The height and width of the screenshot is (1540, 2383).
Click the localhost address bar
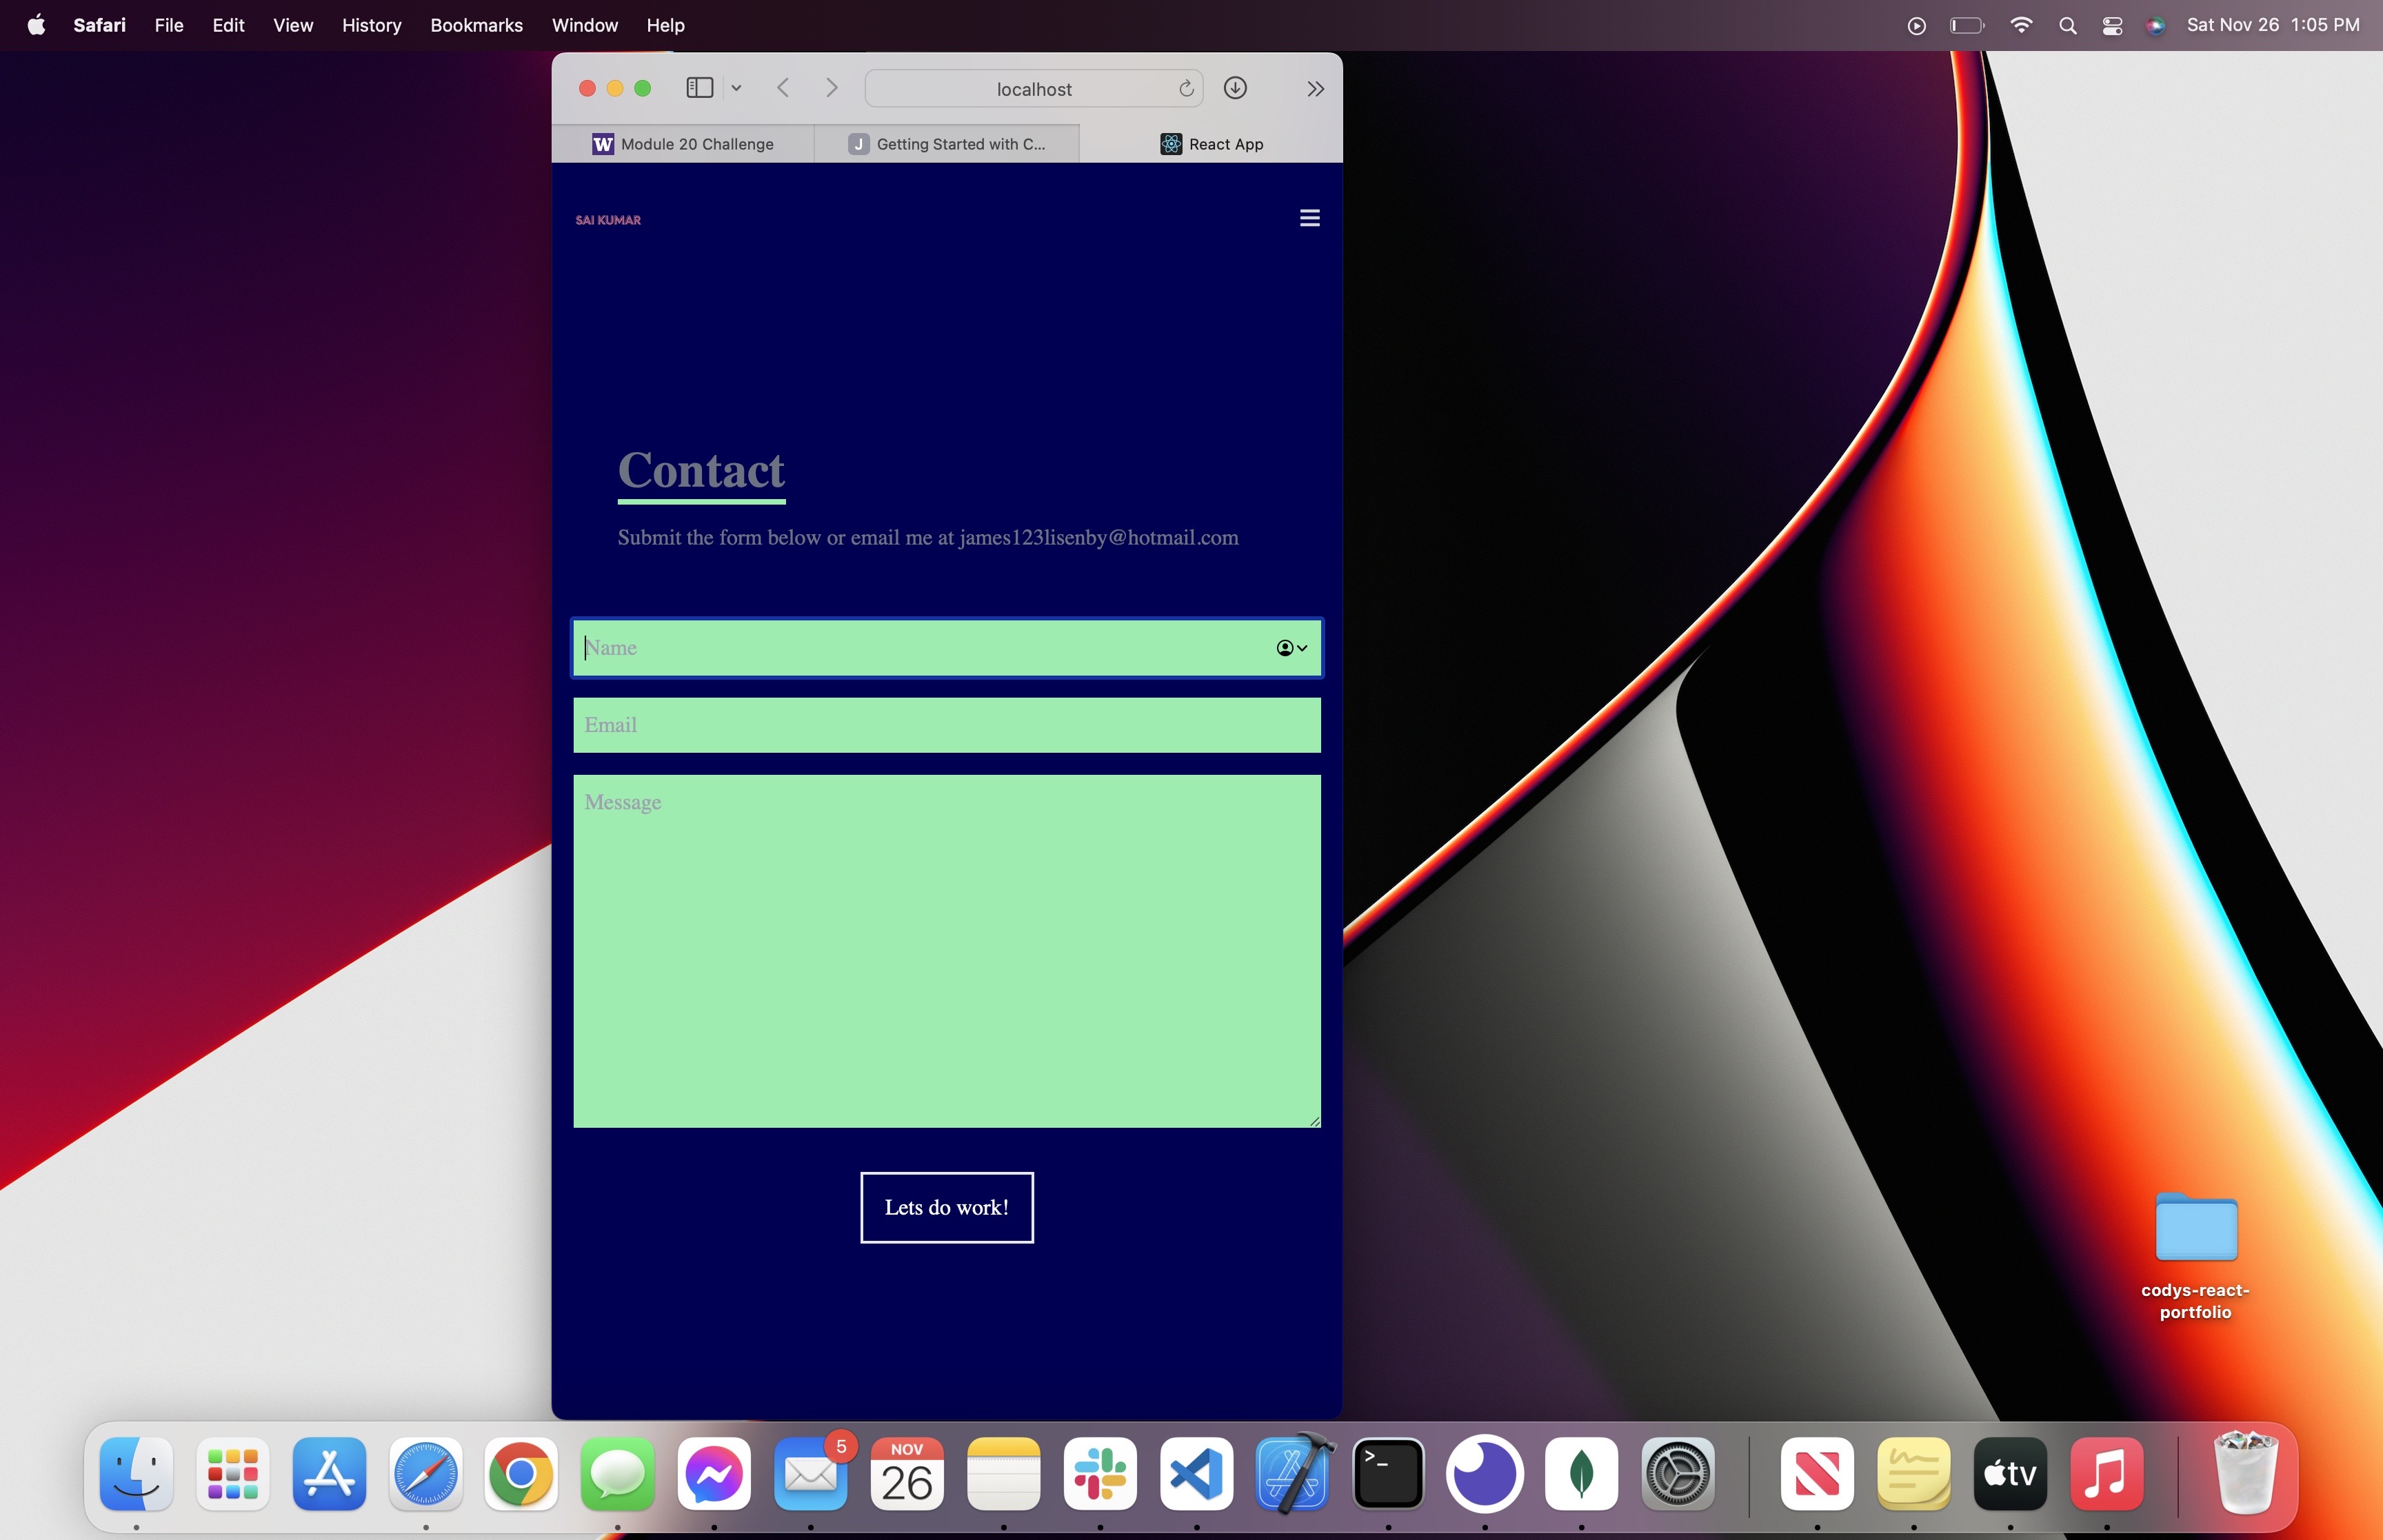(1034, 88)
